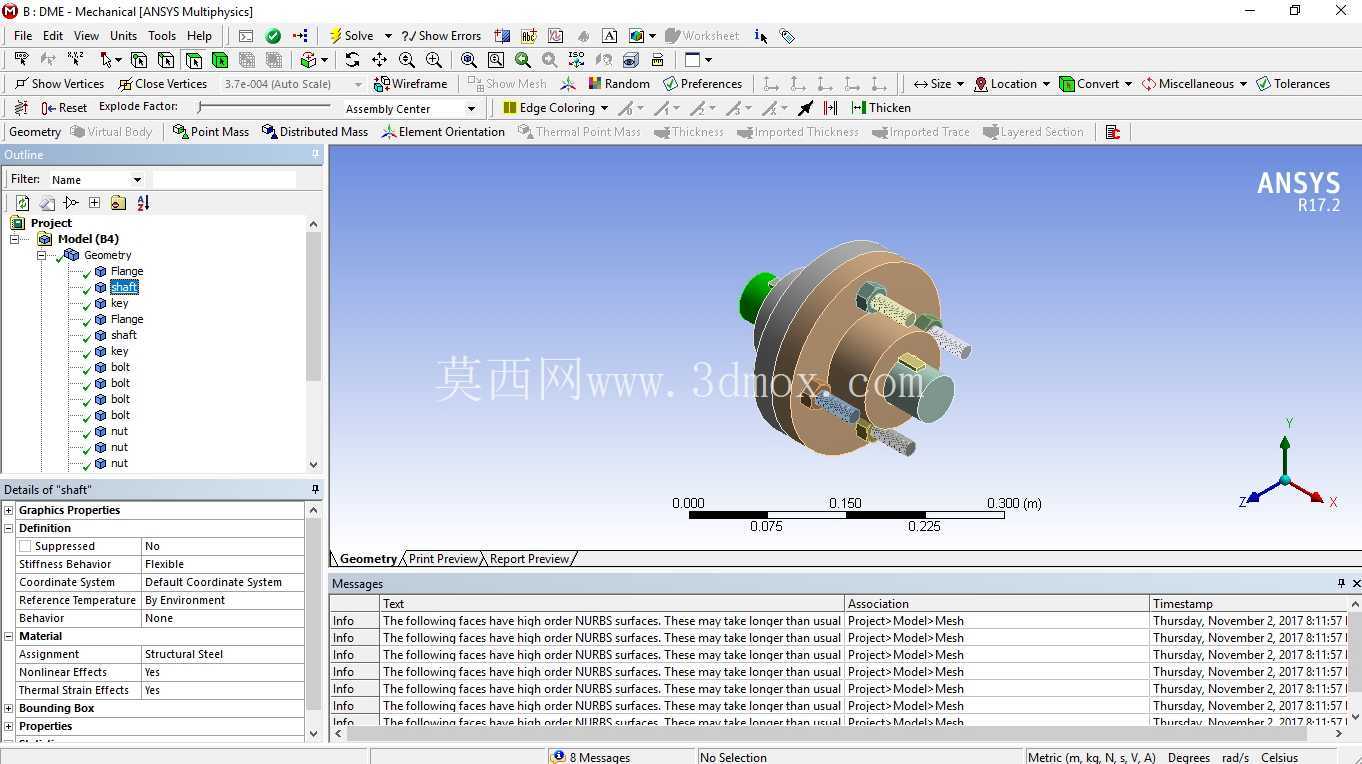
Task: Click Selection Information icon
Action: point(761,36)
